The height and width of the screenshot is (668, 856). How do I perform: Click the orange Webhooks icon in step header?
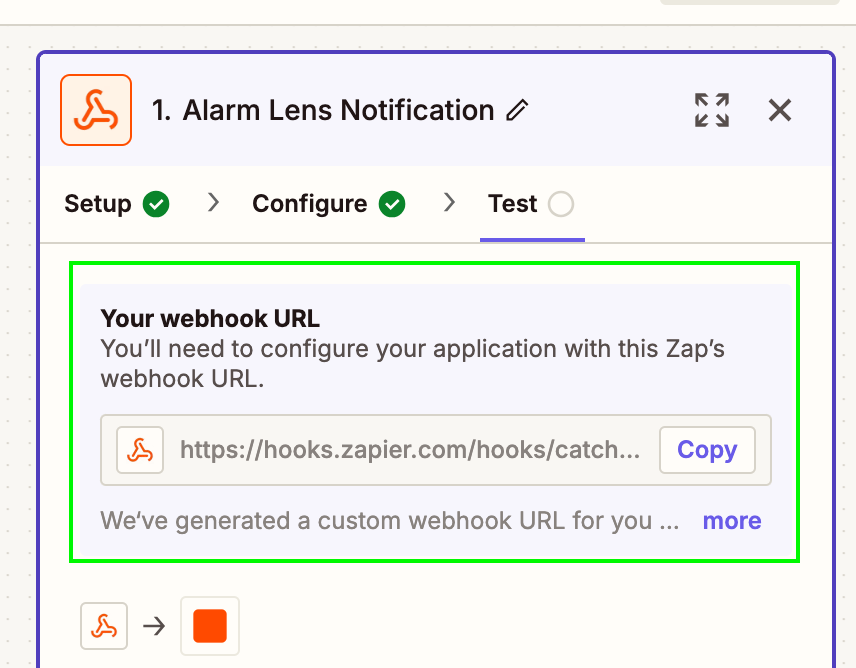(x=96, y=110)
